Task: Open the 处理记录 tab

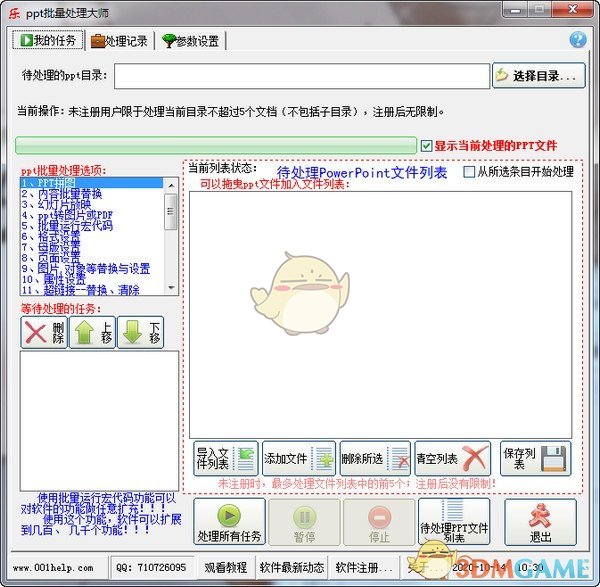Action: (x=119, y=41)
